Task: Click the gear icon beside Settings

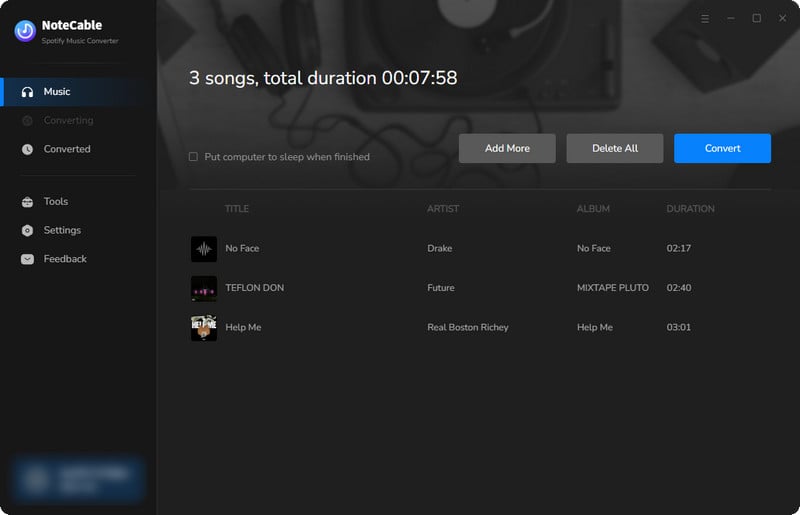Action: [x=28, y=230]
